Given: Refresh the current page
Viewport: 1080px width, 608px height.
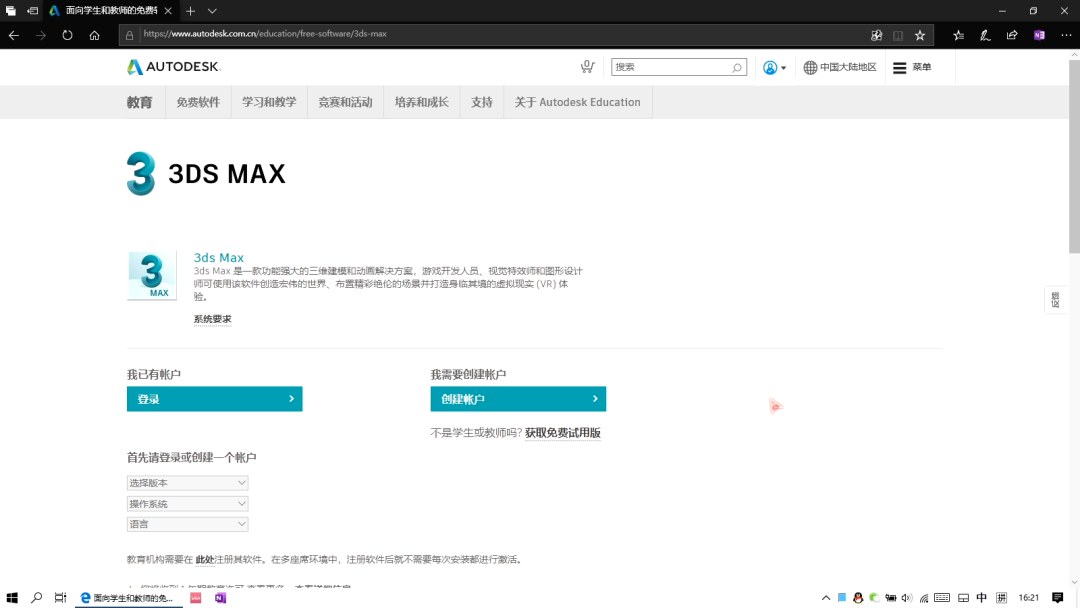Looking at the screenshot, I should pos(67,35).
